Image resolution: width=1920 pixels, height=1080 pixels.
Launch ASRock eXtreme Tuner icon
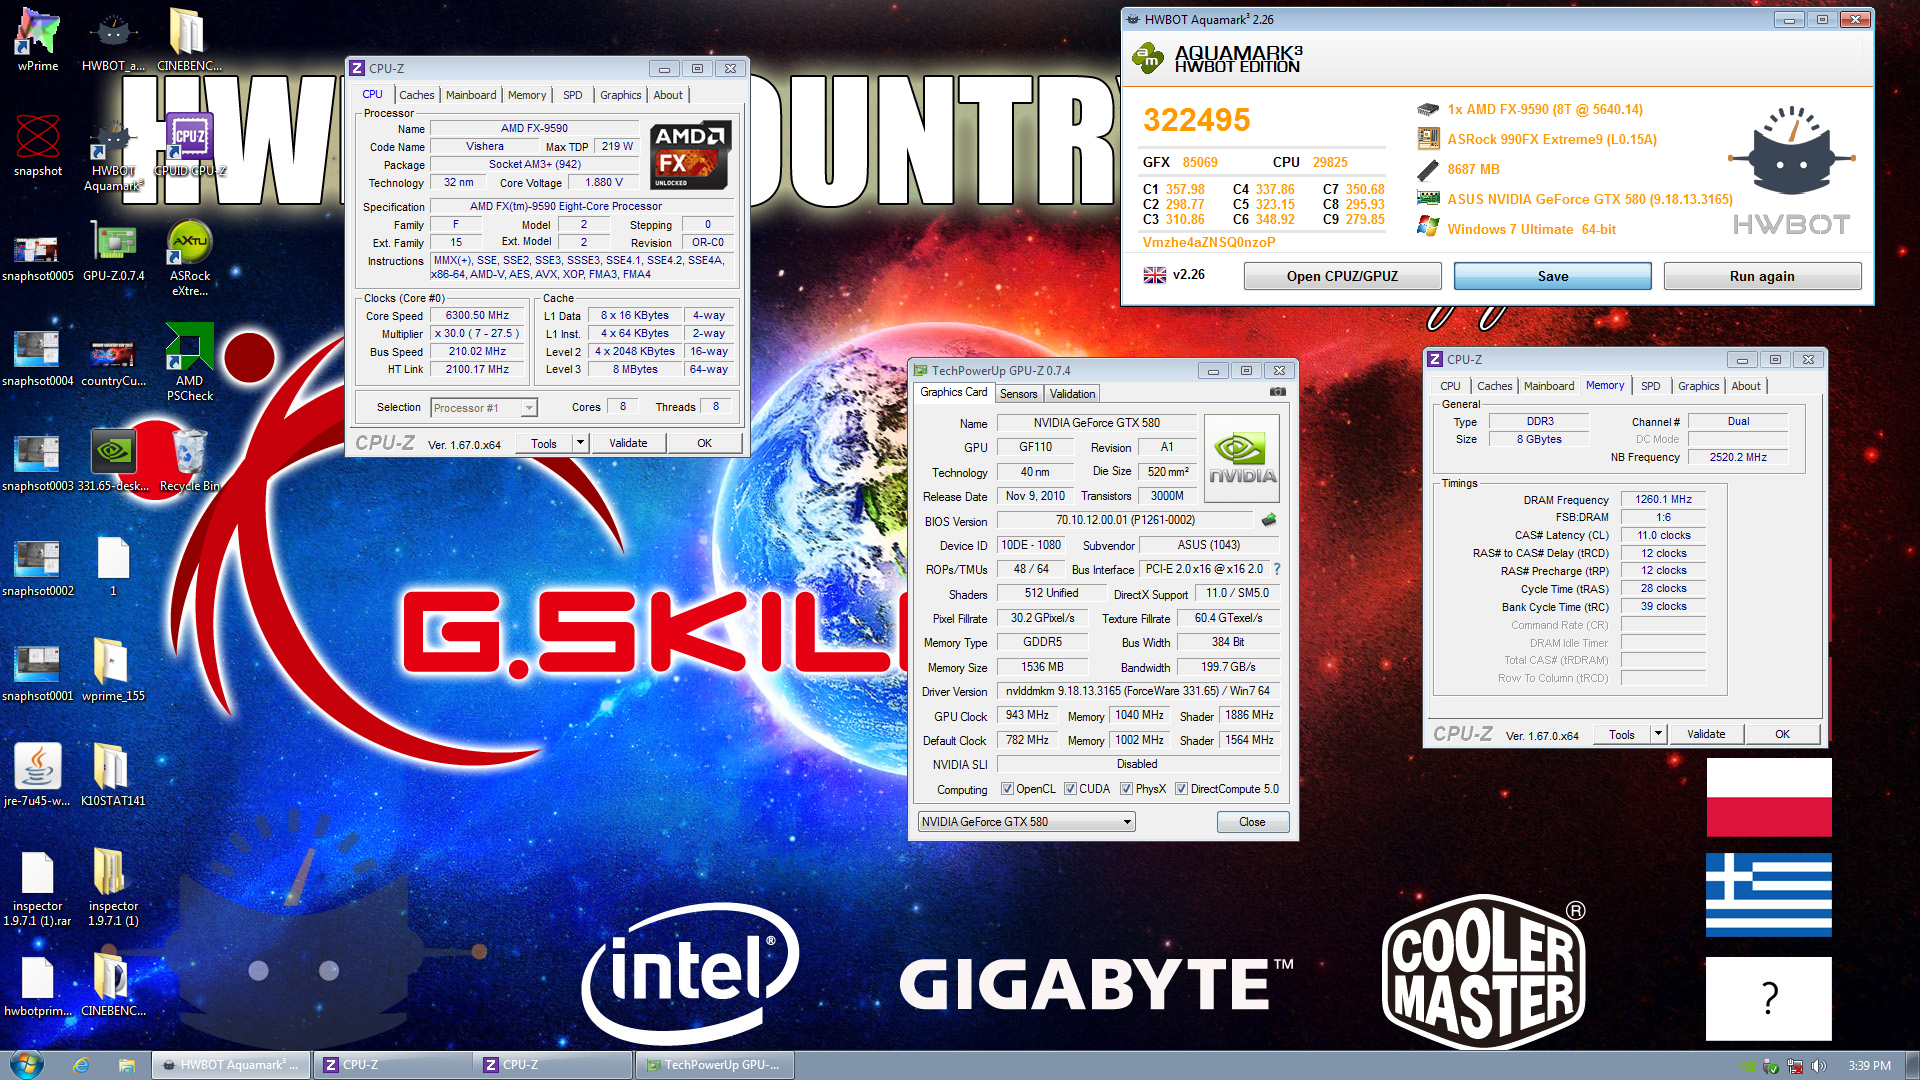pyautogui.click(x=189, y=258)
